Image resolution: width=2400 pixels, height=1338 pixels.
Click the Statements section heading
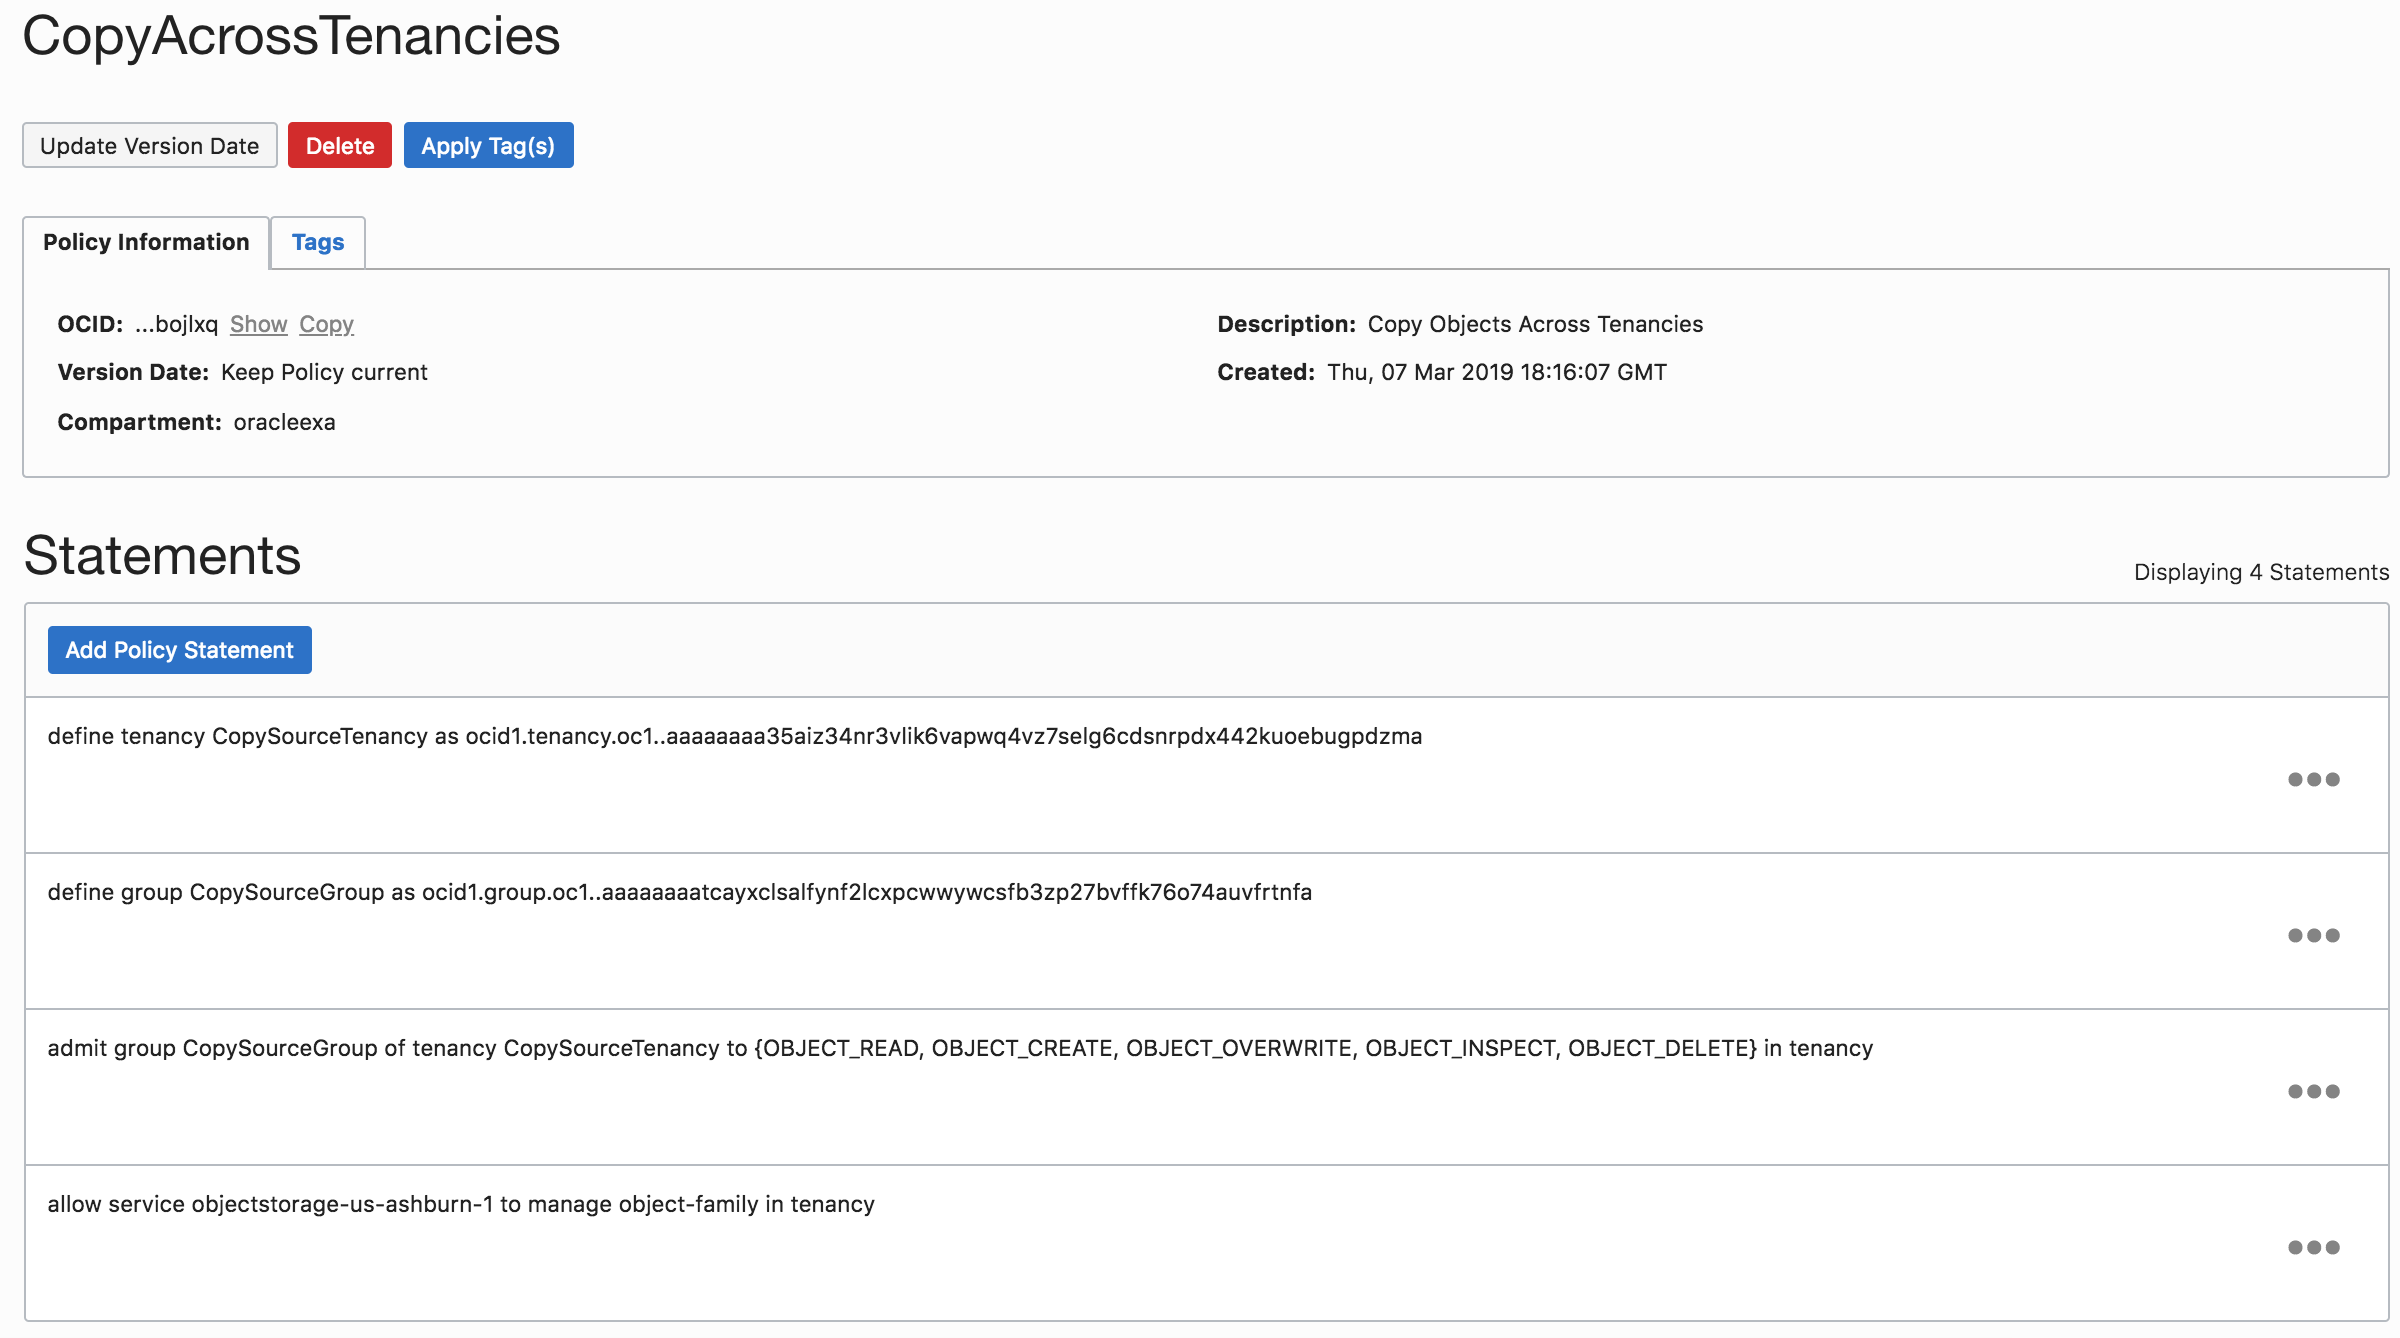click(x=162, y=556)
